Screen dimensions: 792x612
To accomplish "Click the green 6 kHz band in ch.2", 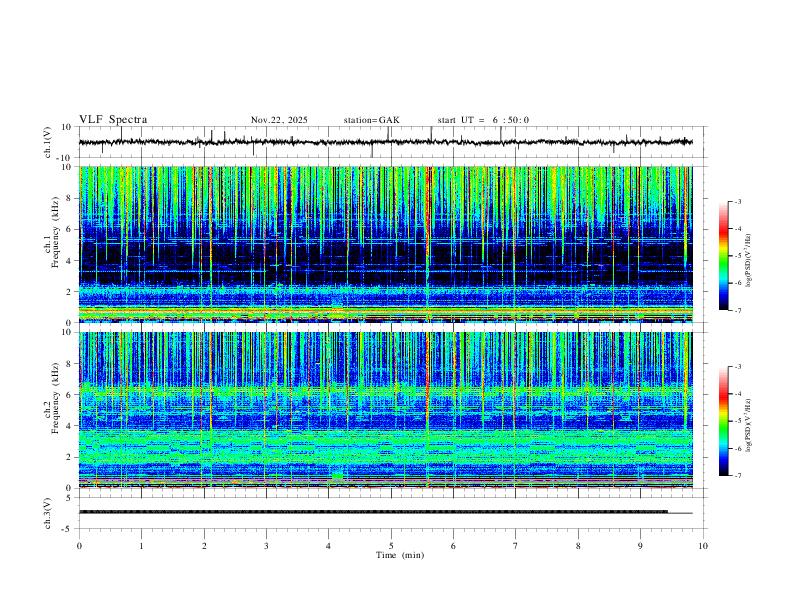I will [x=385, y=389].
